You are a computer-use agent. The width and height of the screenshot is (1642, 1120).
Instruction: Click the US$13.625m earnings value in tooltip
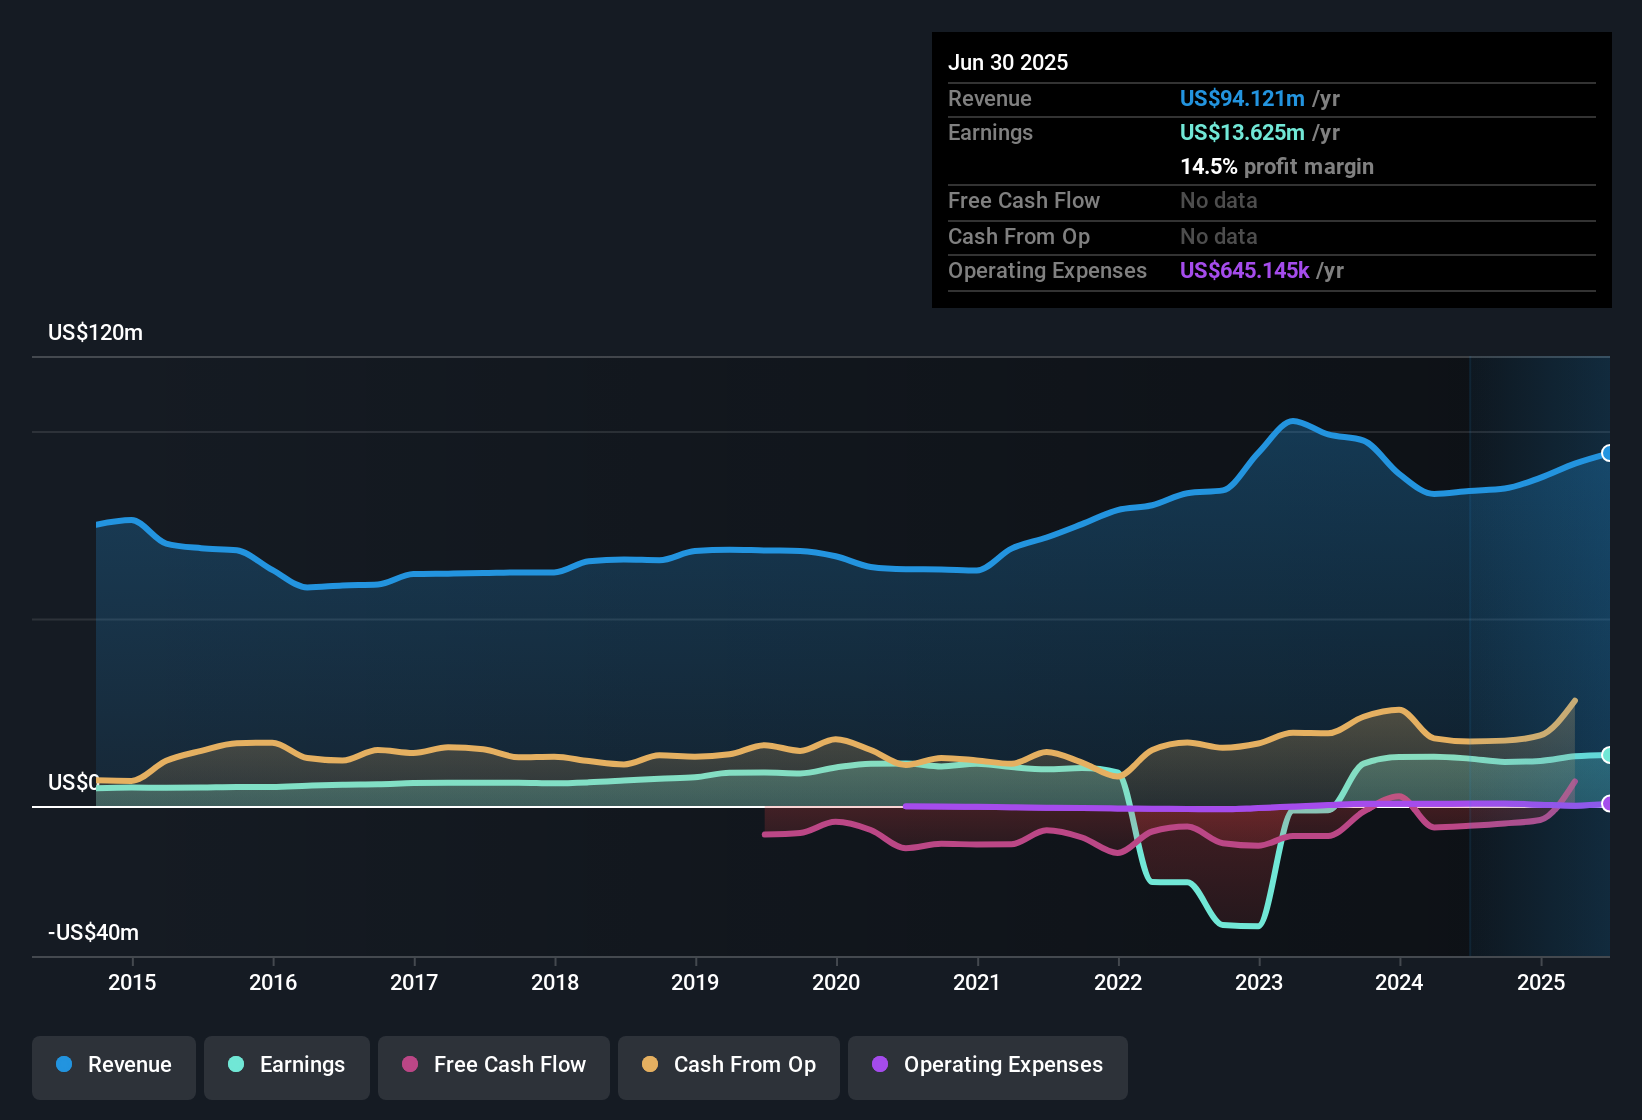click(1242, 133)
